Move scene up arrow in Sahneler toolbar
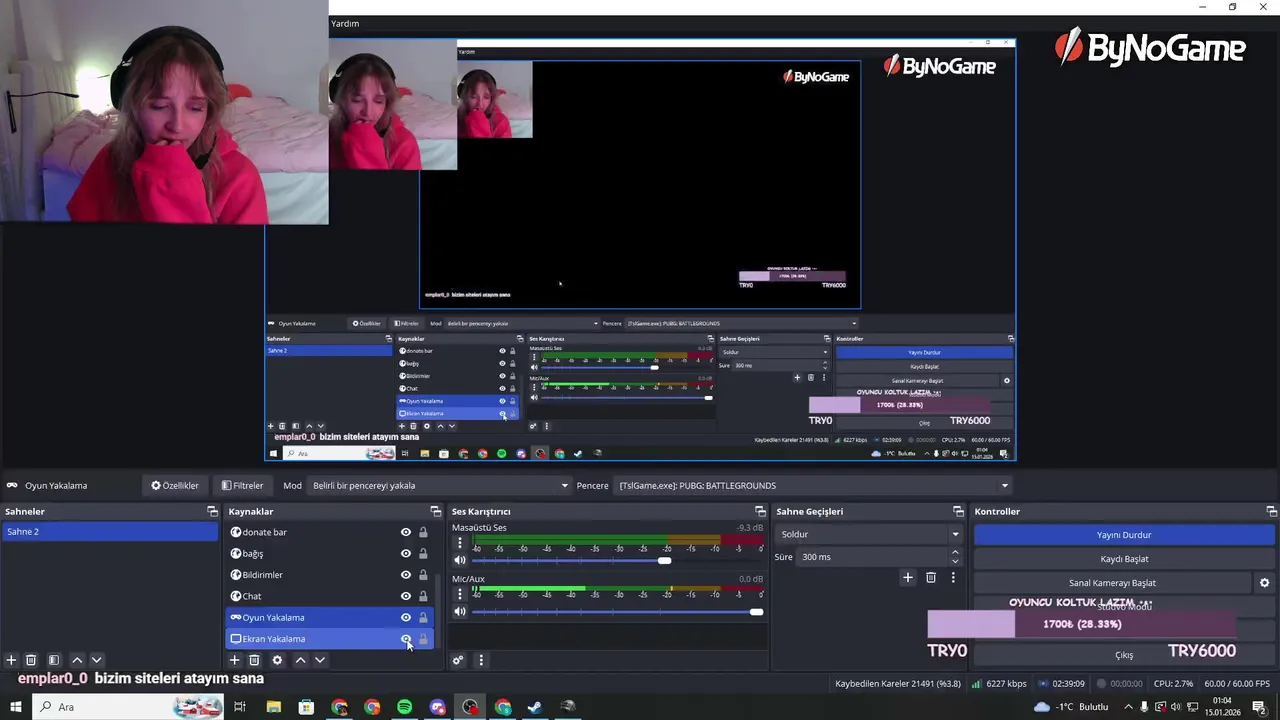The height and width of the screenshot is (720, 1280). pyautogui.click(x=77, y=660)
